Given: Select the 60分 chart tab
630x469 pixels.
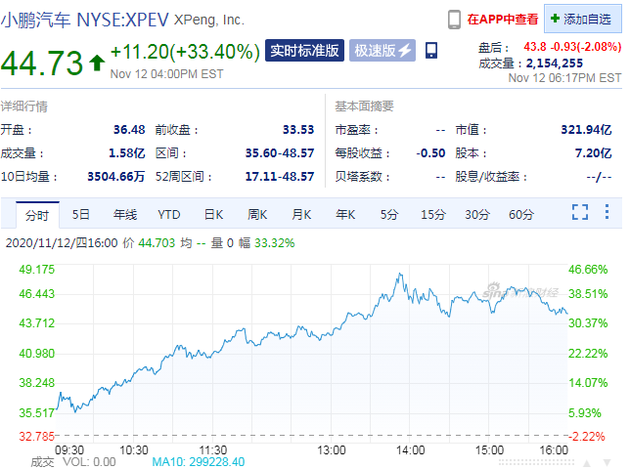Looking at the screenshot, I should click(x=521, y=215).
